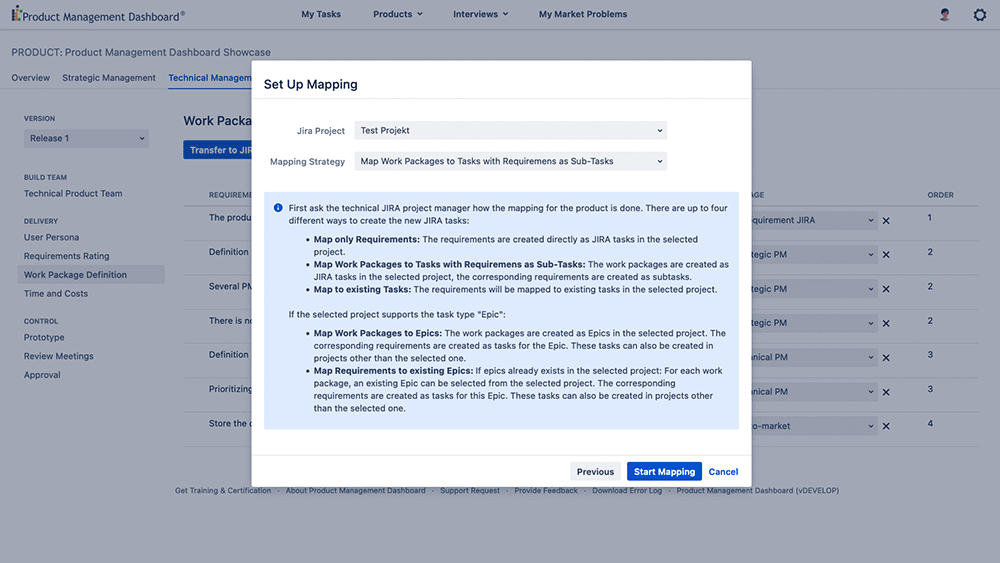Image resolution: width=1000 pixels, height=563 pixels.
Task: Remove row with order 4 via X
Action: [x=886, y=426]
